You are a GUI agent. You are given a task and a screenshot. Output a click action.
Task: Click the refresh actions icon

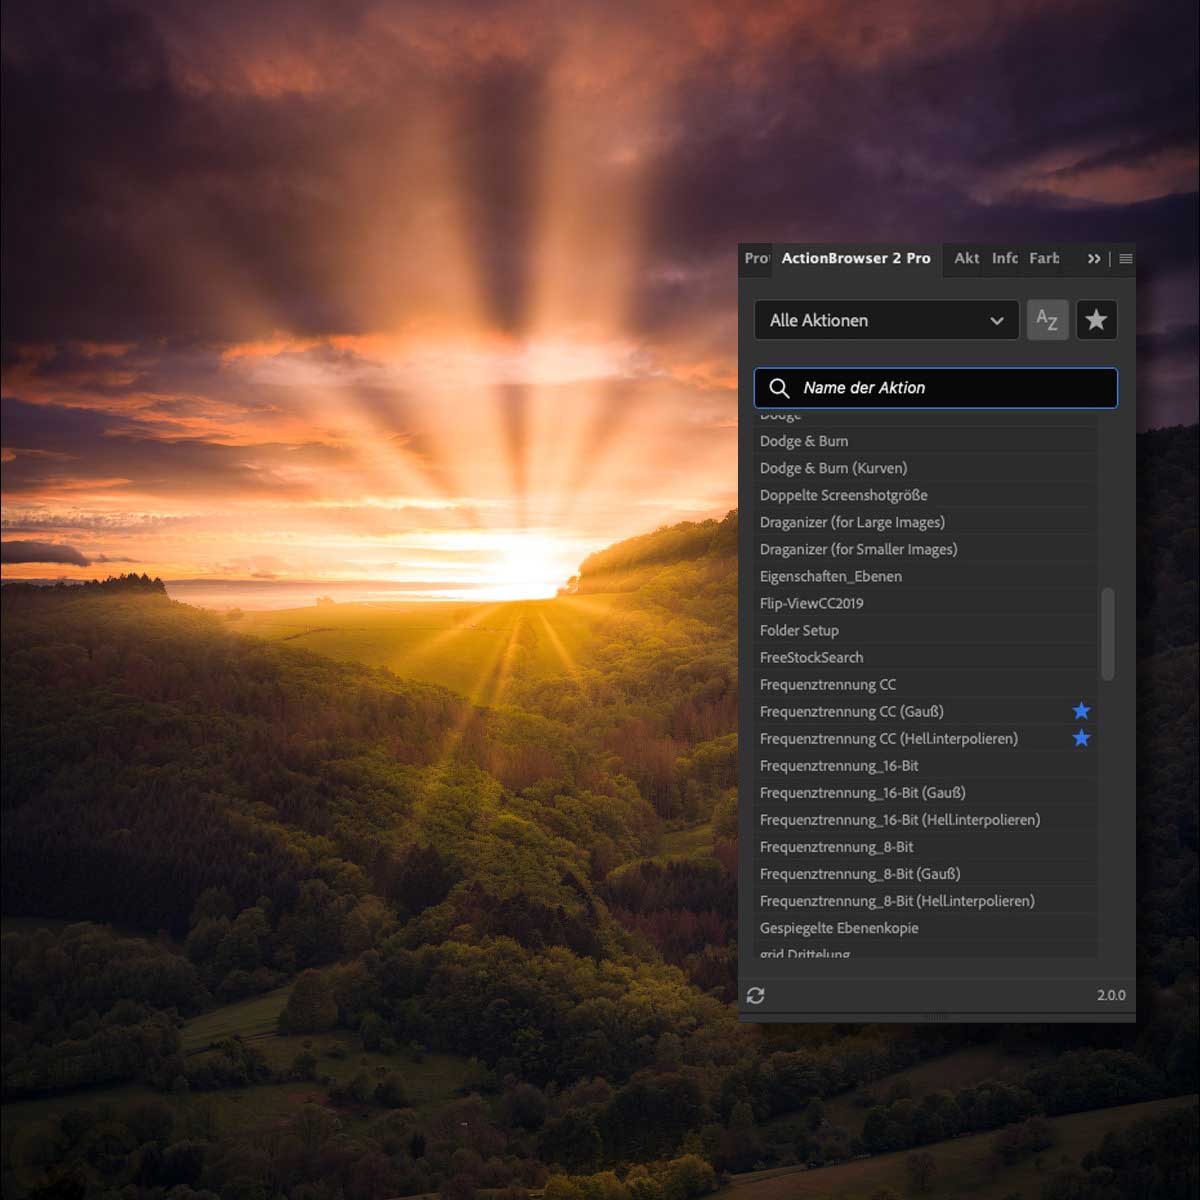pos(756,995)
